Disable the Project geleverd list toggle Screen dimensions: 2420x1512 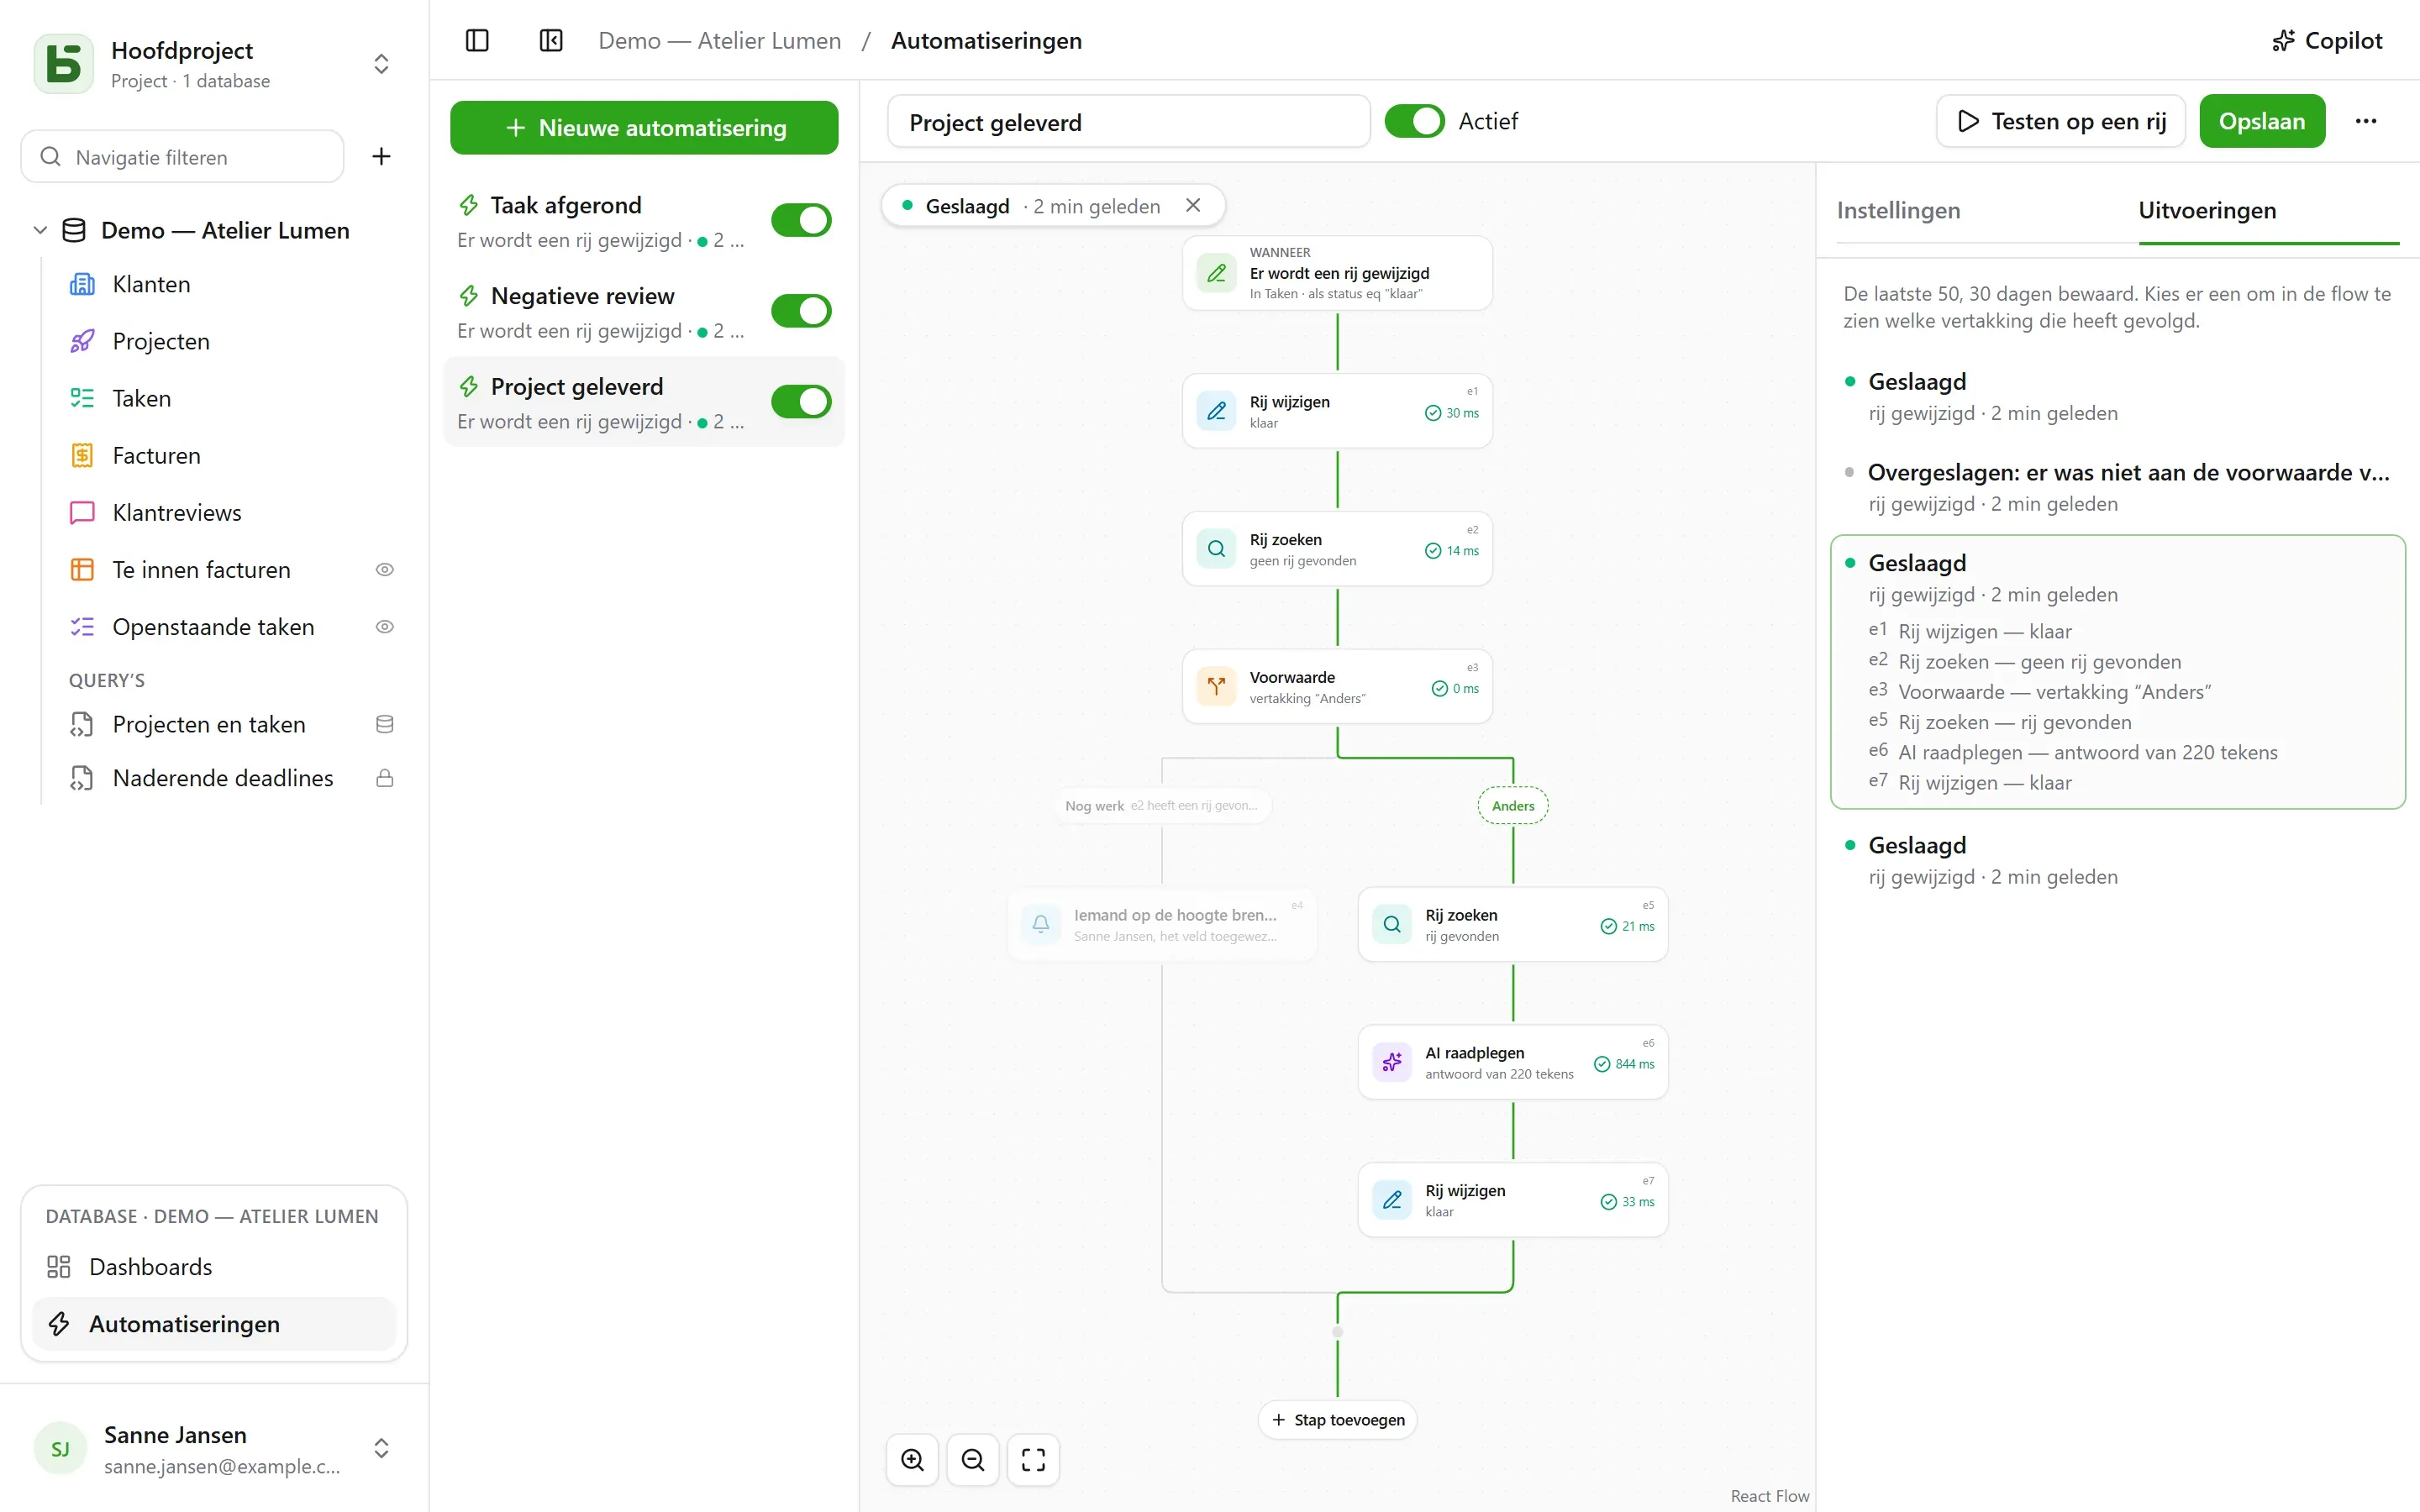coord(801,402)
